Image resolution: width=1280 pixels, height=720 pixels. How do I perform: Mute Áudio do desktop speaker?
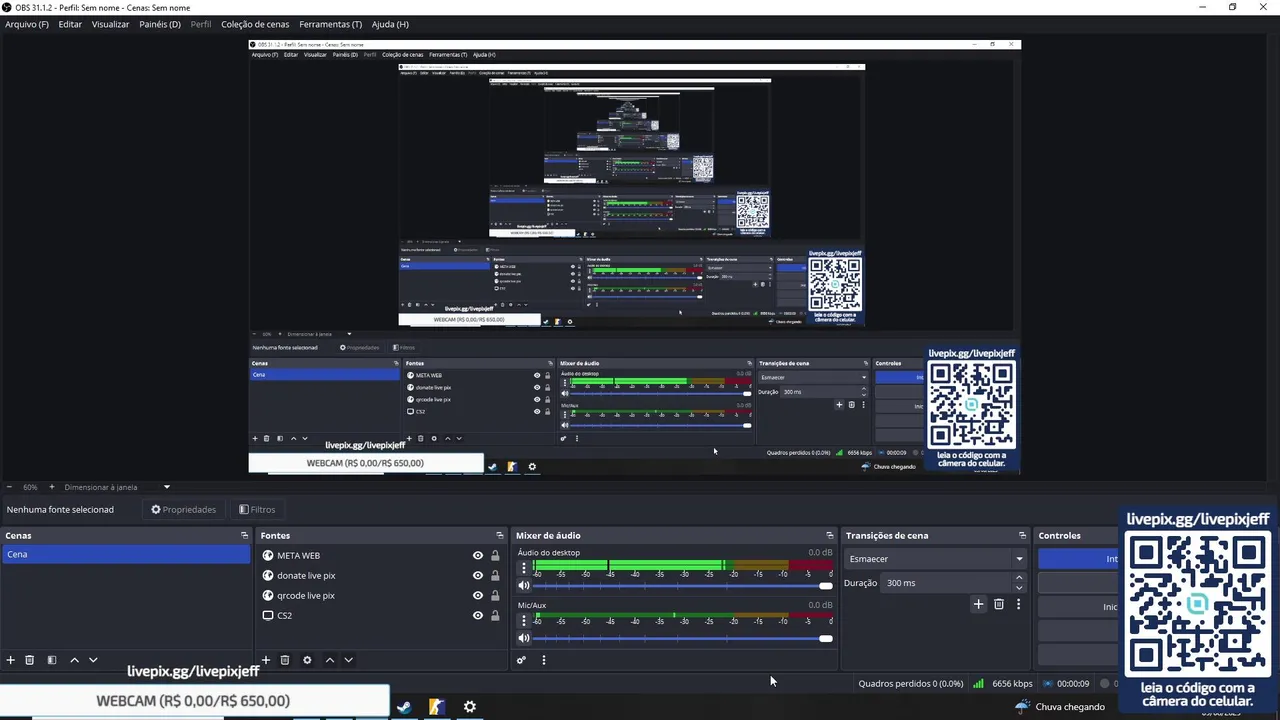coord(523,586)
